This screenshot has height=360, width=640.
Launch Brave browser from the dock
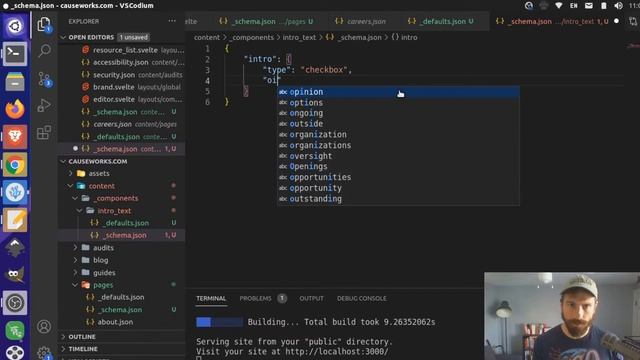[x=15, y=136]
